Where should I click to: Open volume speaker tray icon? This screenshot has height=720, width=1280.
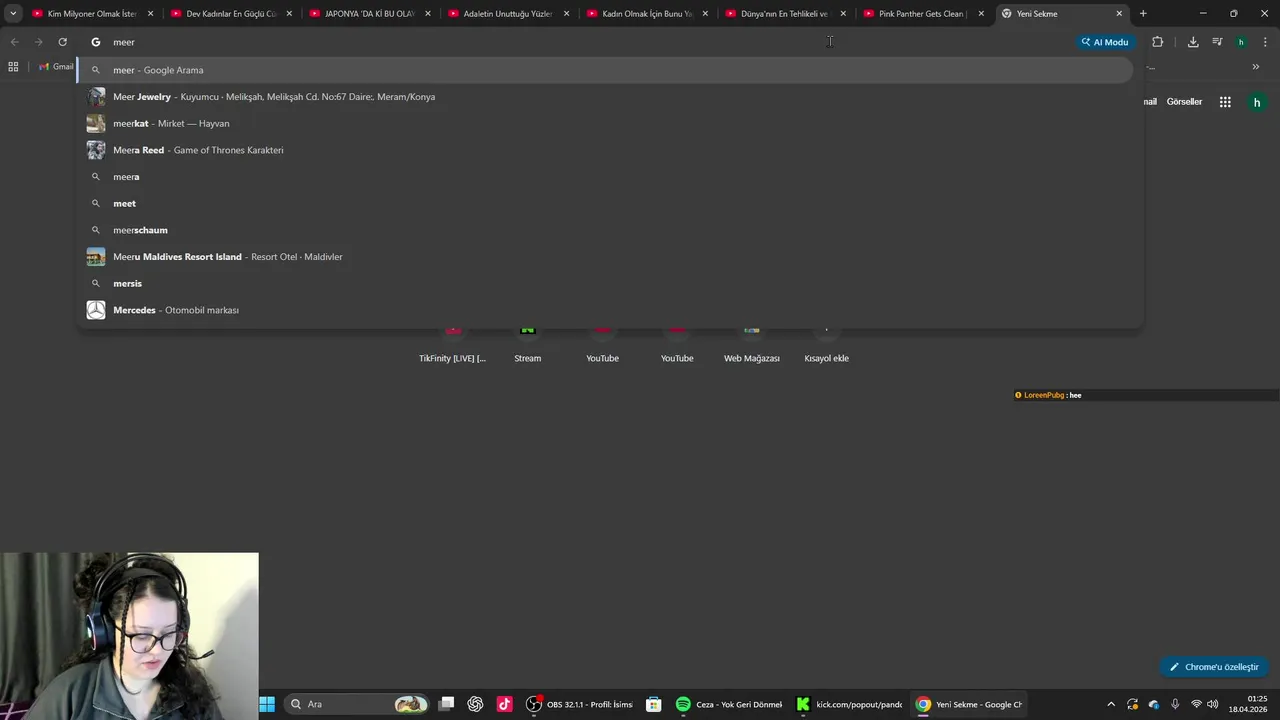click(1213, 704)
